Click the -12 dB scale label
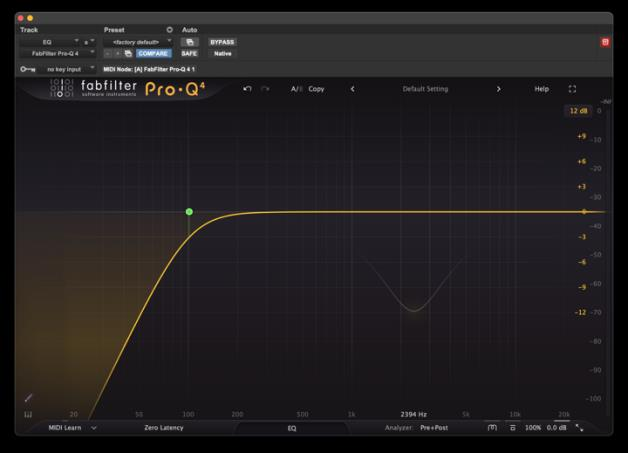 click(x=580, y=312)
